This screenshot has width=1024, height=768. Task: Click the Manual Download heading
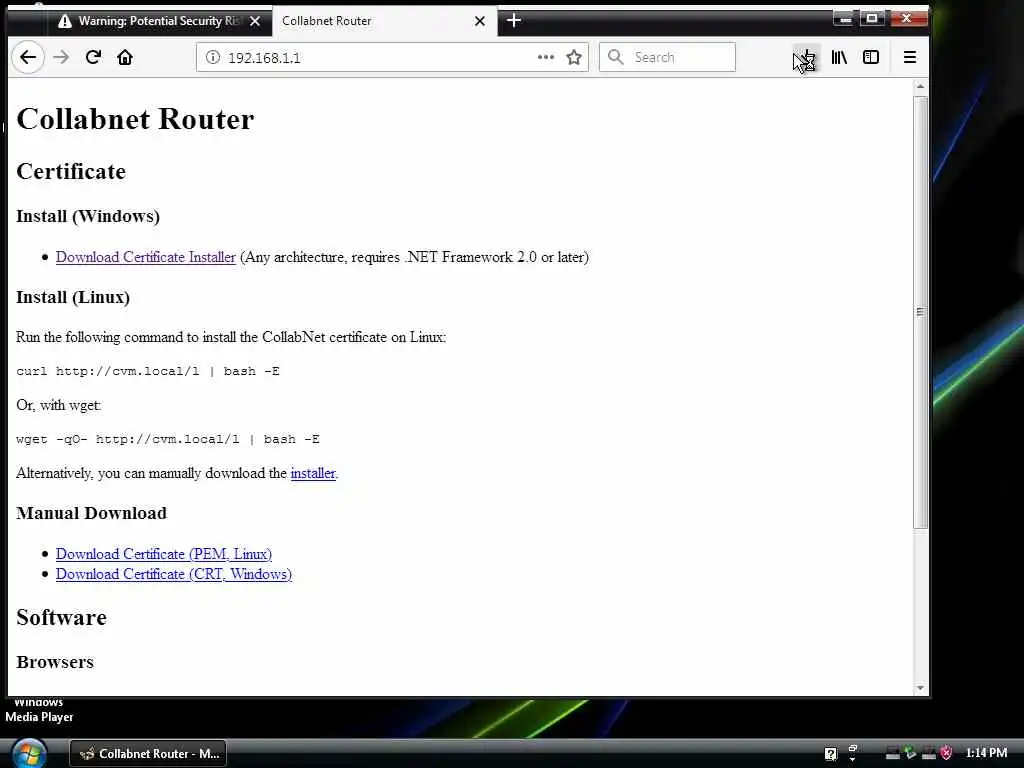[91, 513]
